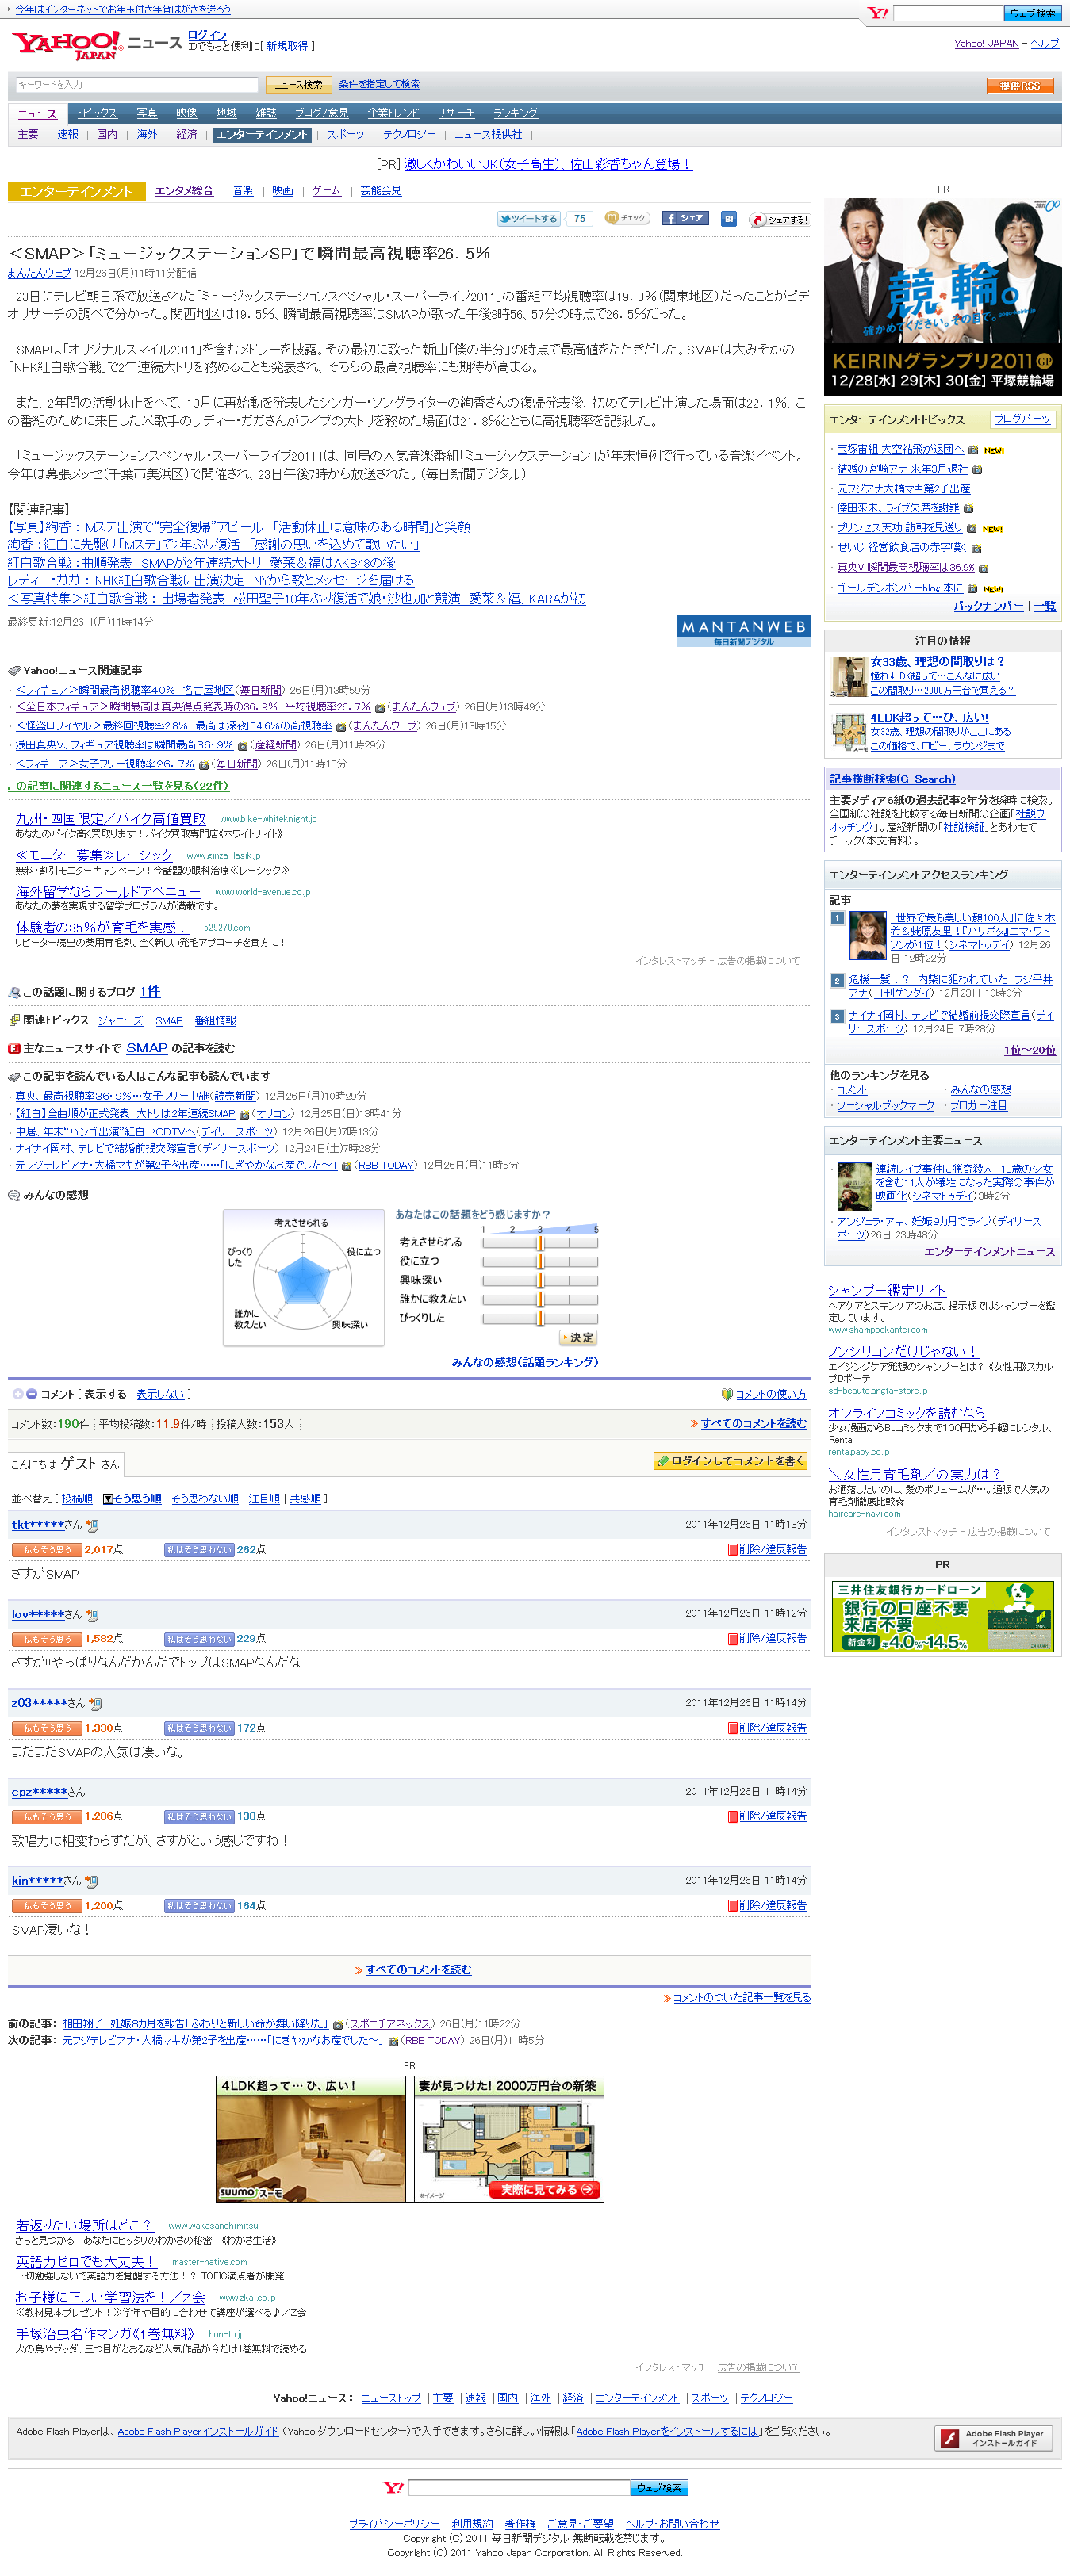This screenshot has height=2576, width=1070.
Task: Click the 考えさせられる rating slider
Action: (x=540, y=1242)
